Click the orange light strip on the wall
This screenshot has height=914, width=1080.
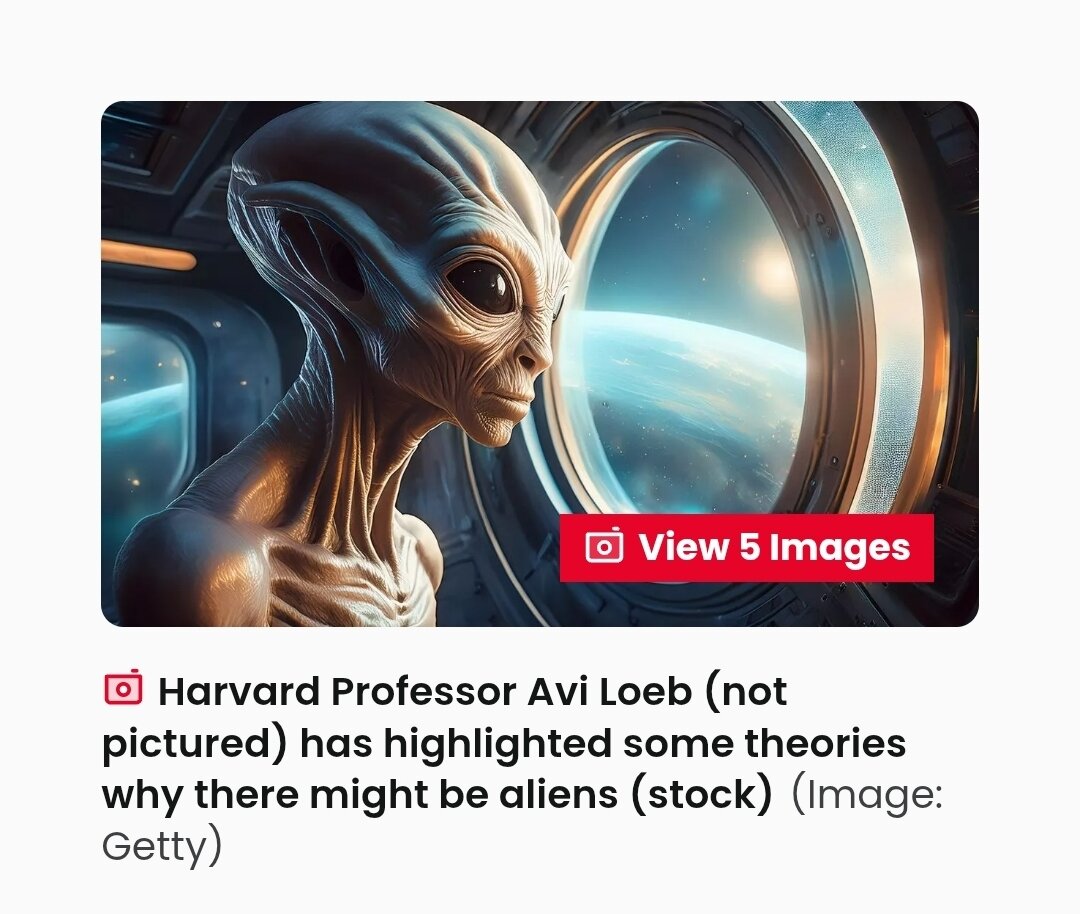click(x=148, y=257)
